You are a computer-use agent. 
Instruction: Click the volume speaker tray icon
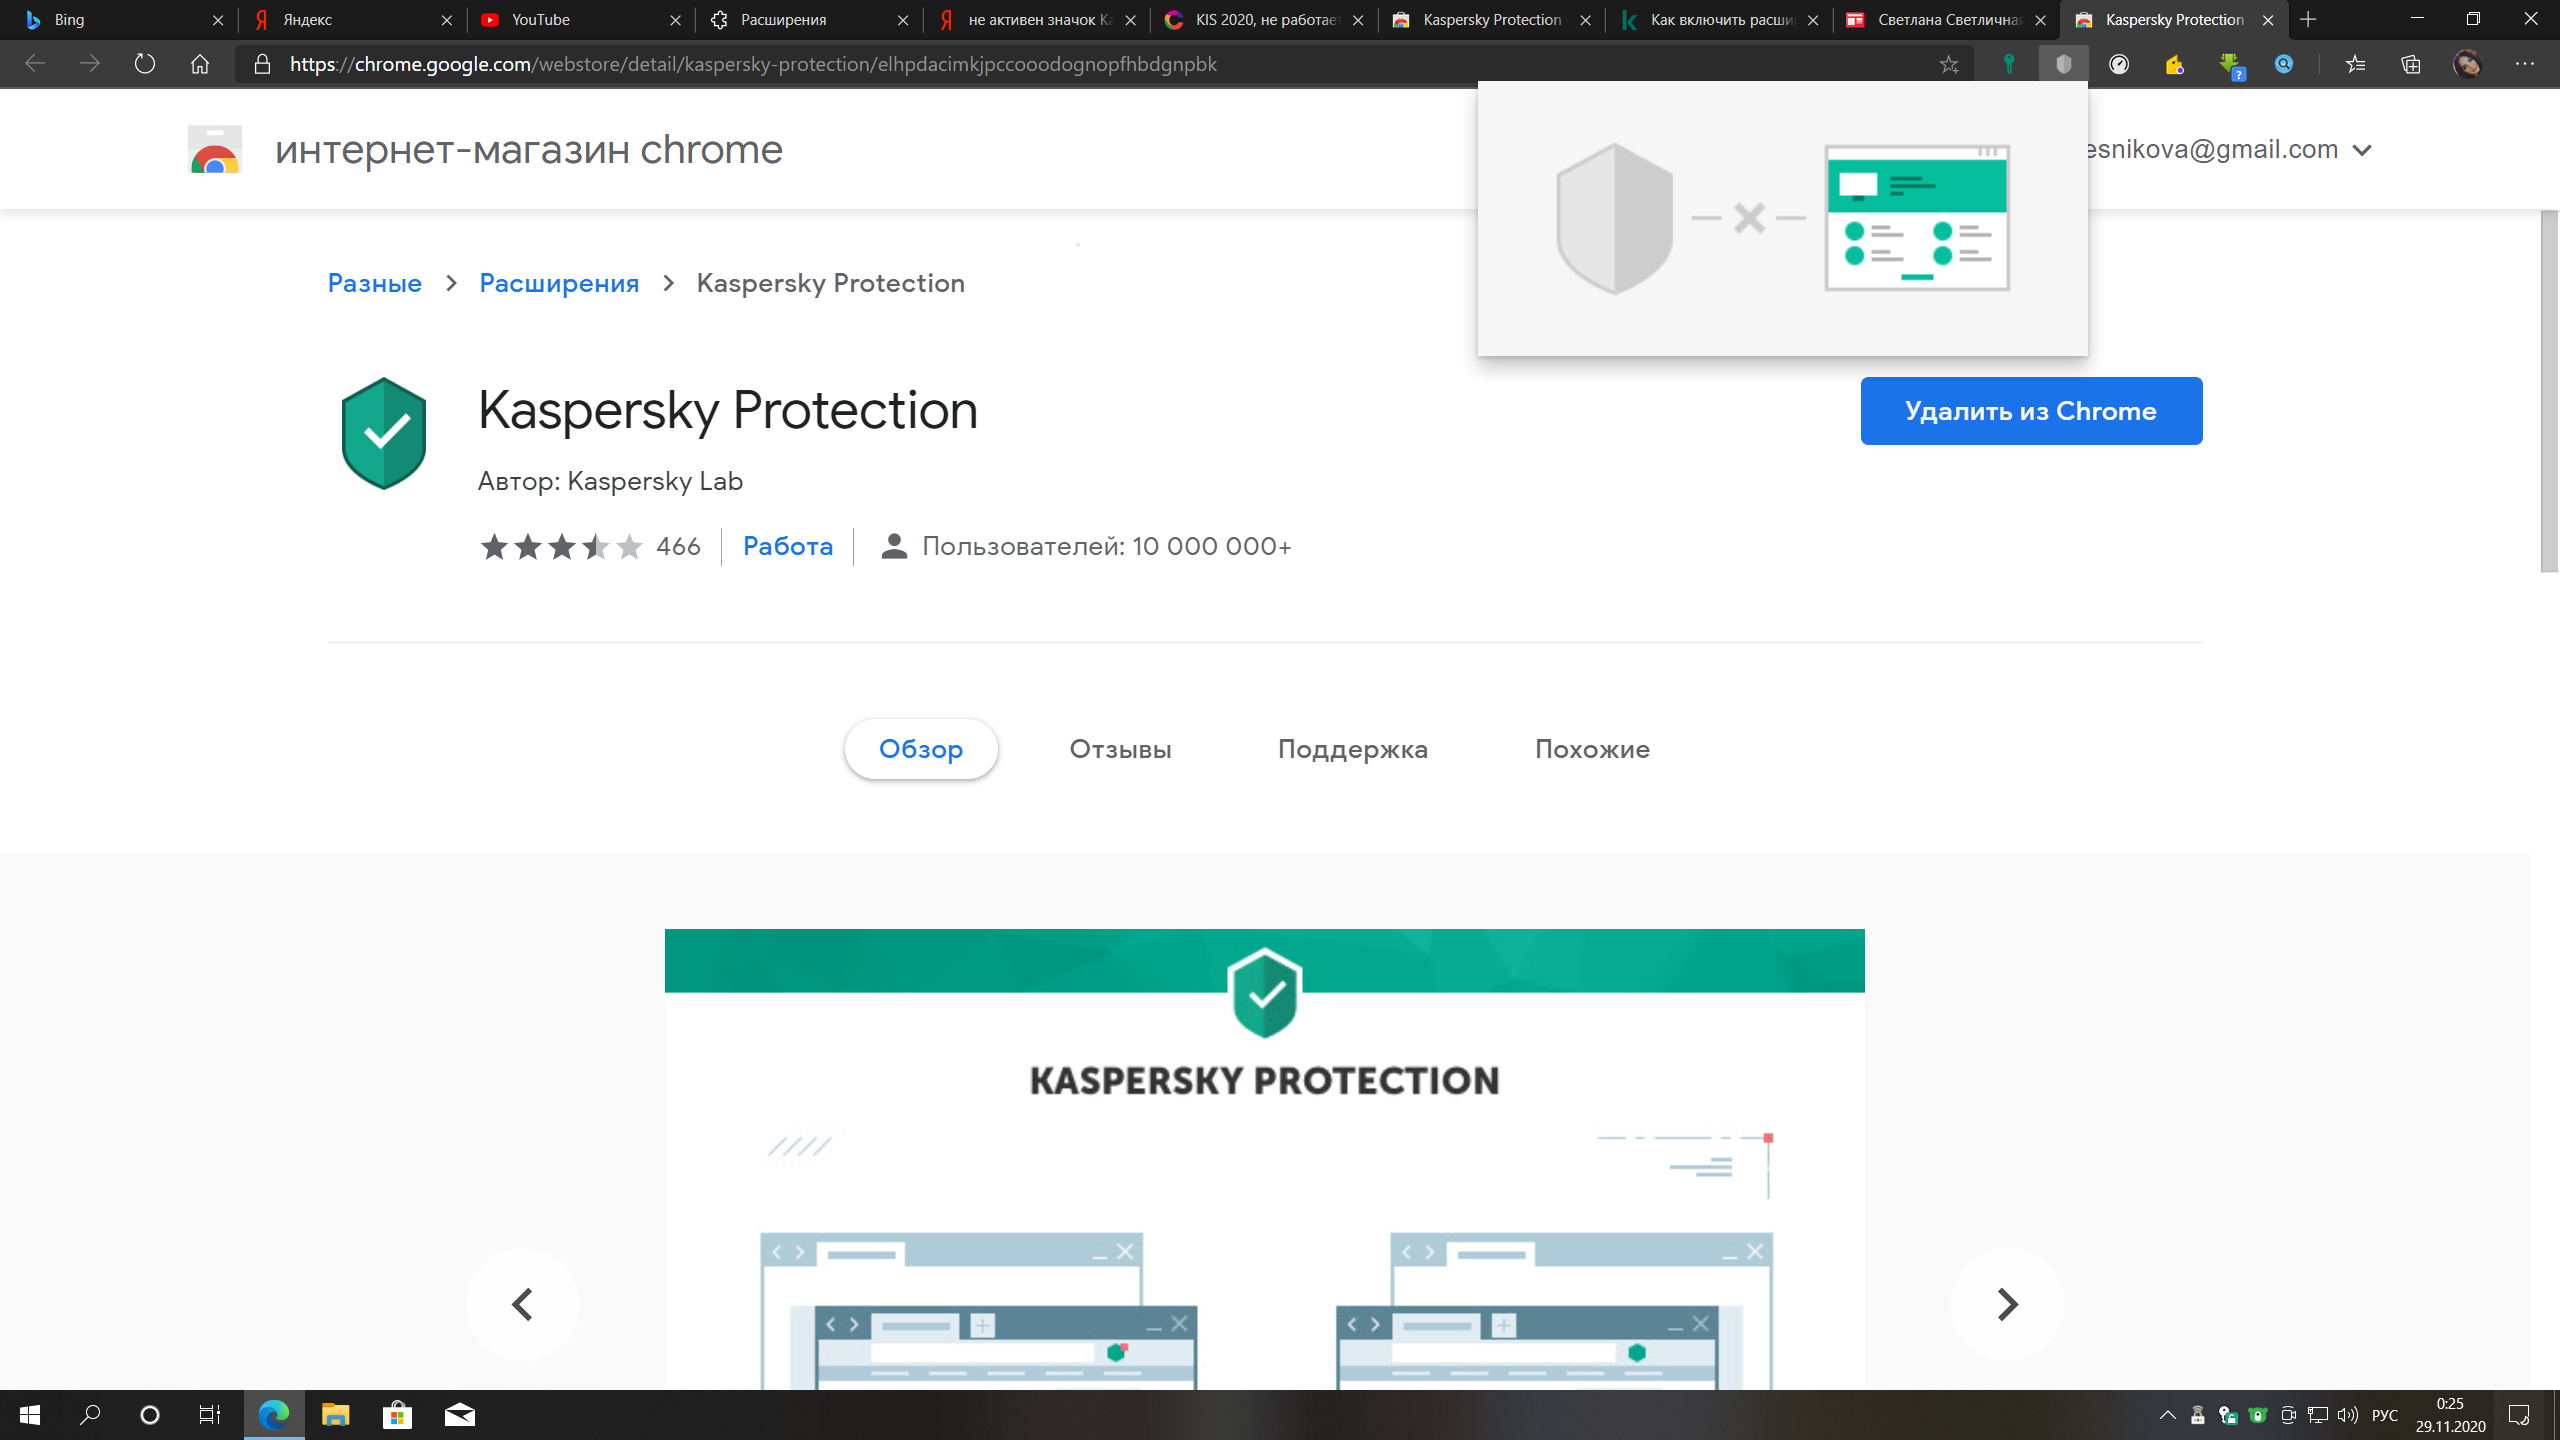(x=2348, y=1415)
